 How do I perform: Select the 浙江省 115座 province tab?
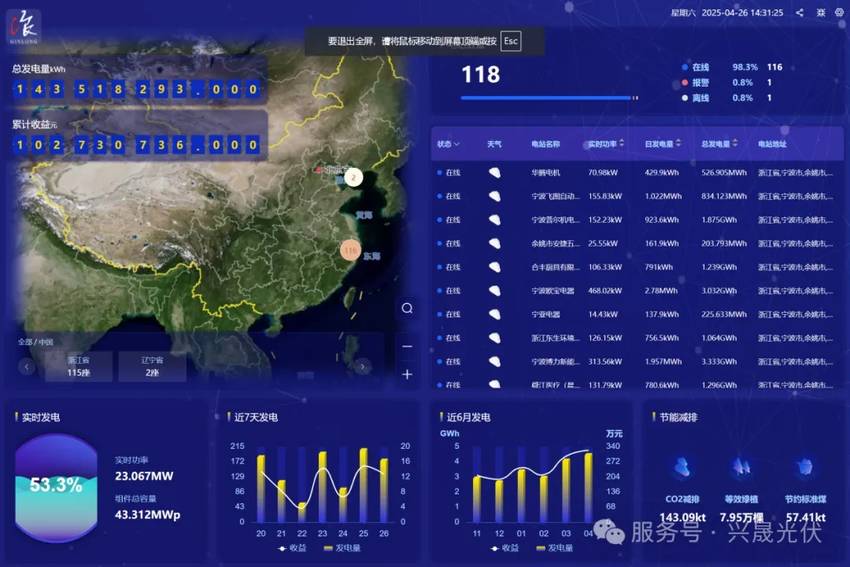[78, 366]
